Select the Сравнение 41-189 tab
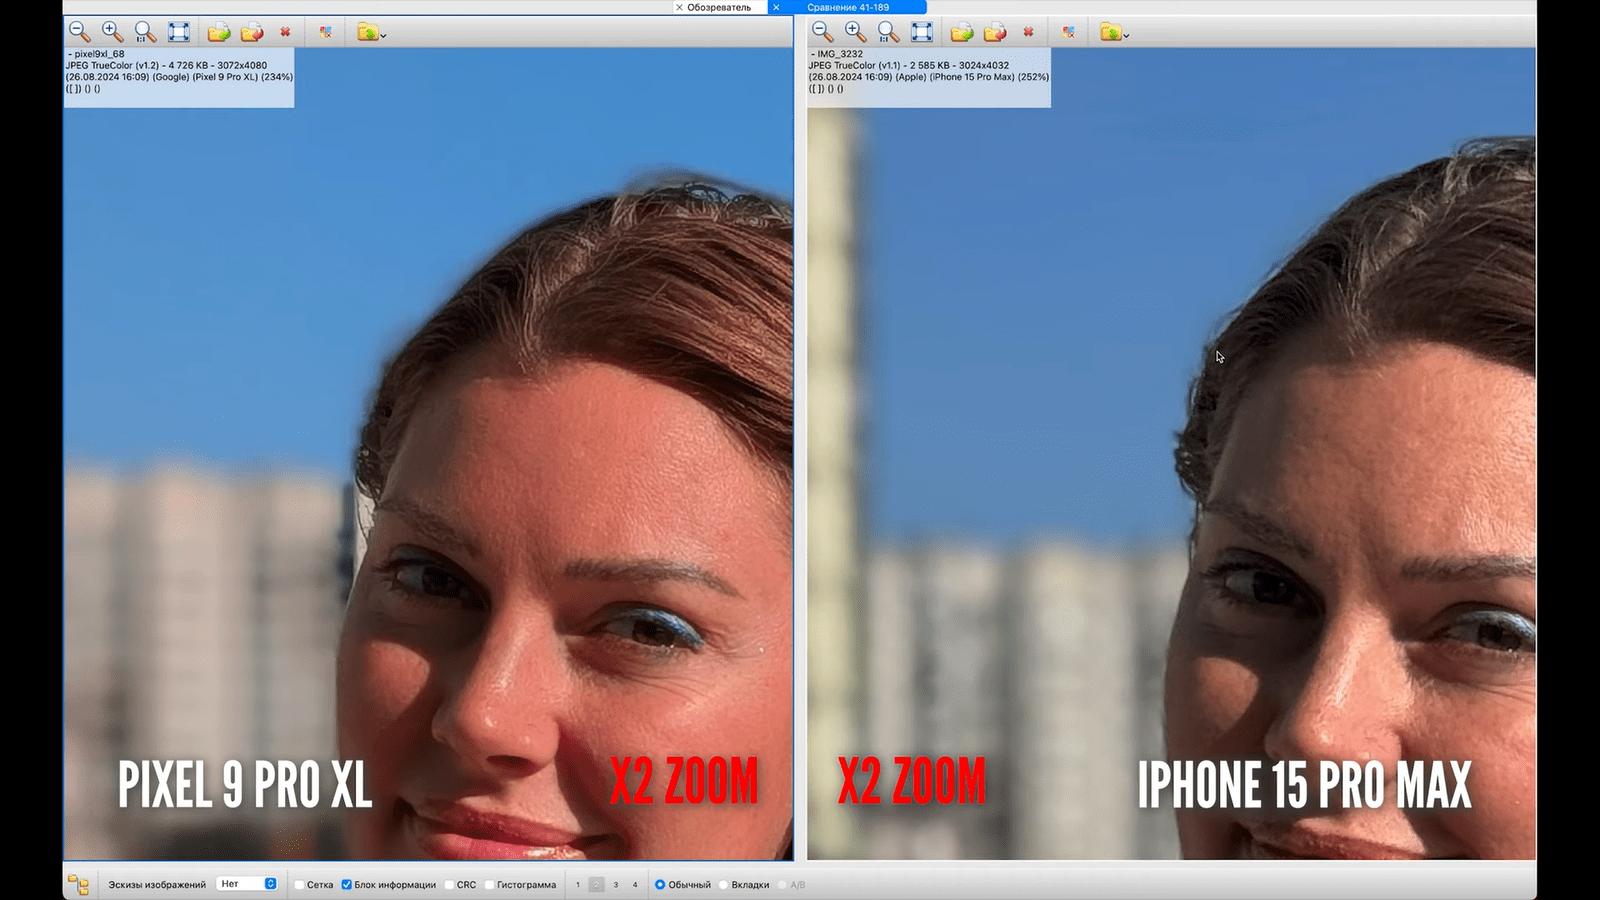1600x900 pixels. 848,7
